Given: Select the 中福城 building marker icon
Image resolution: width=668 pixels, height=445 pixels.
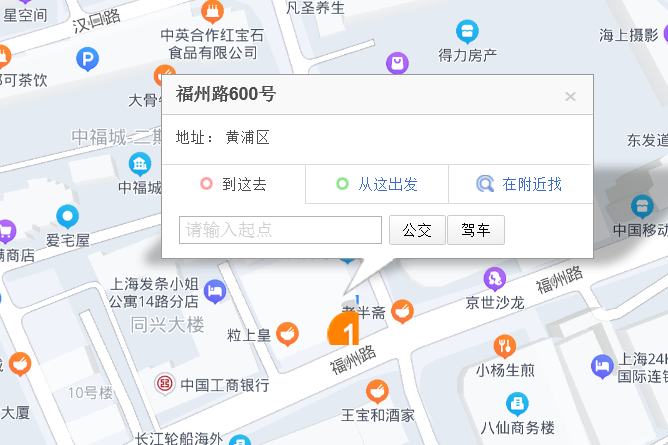Looking at the screenshot, I should tap(140, 164).
